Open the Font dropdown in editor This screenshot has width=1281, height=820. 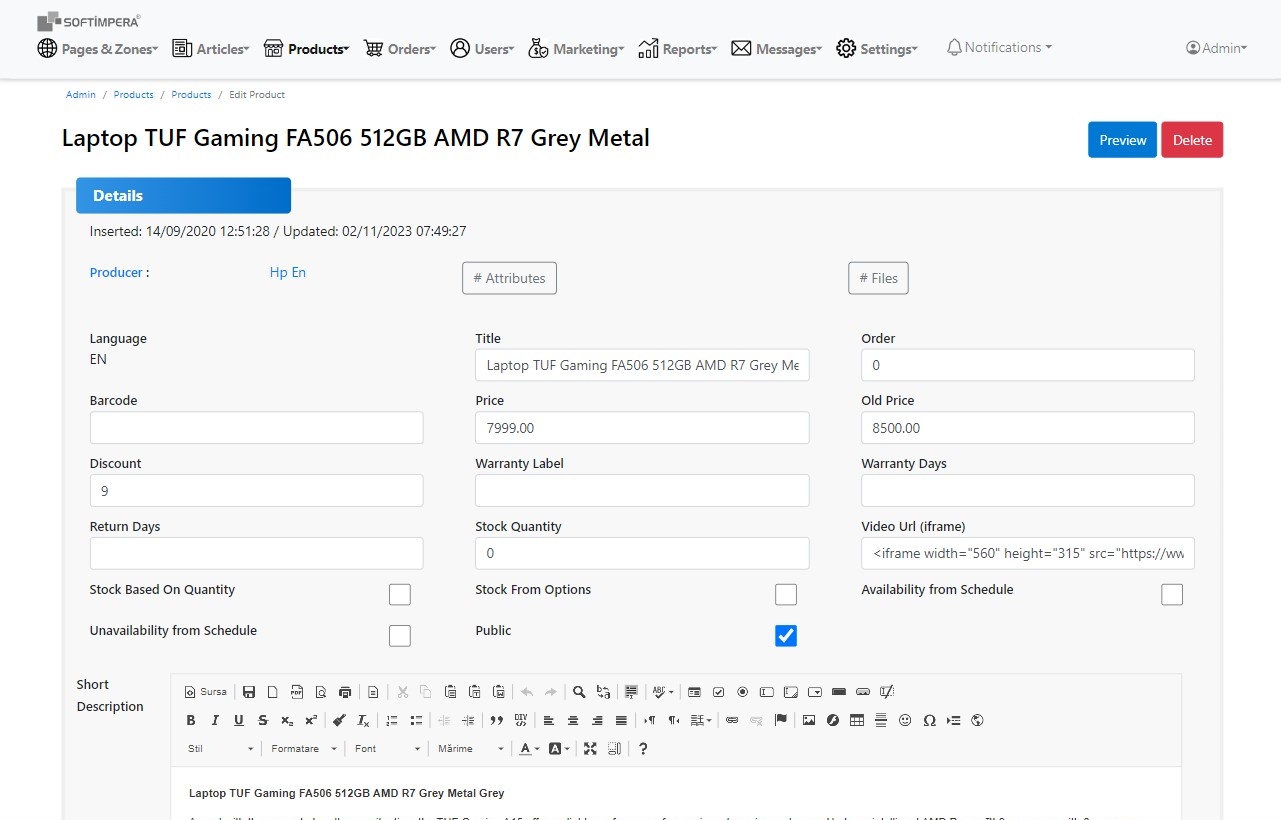pyautogui.click(x=387, y=748)
